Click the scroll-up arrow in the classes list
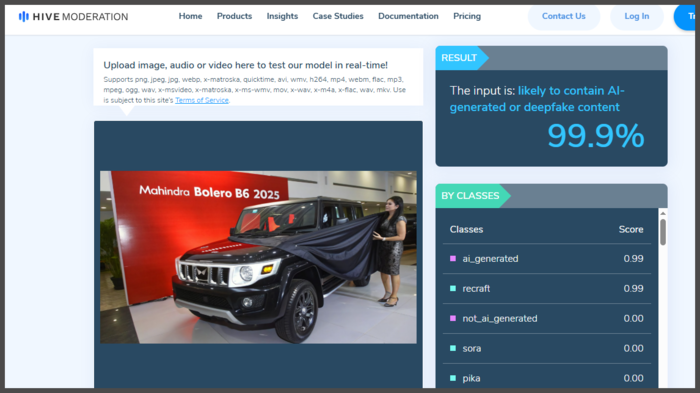Screen dimensions: 700x393 pyautogui.click(x=663, y=213)
